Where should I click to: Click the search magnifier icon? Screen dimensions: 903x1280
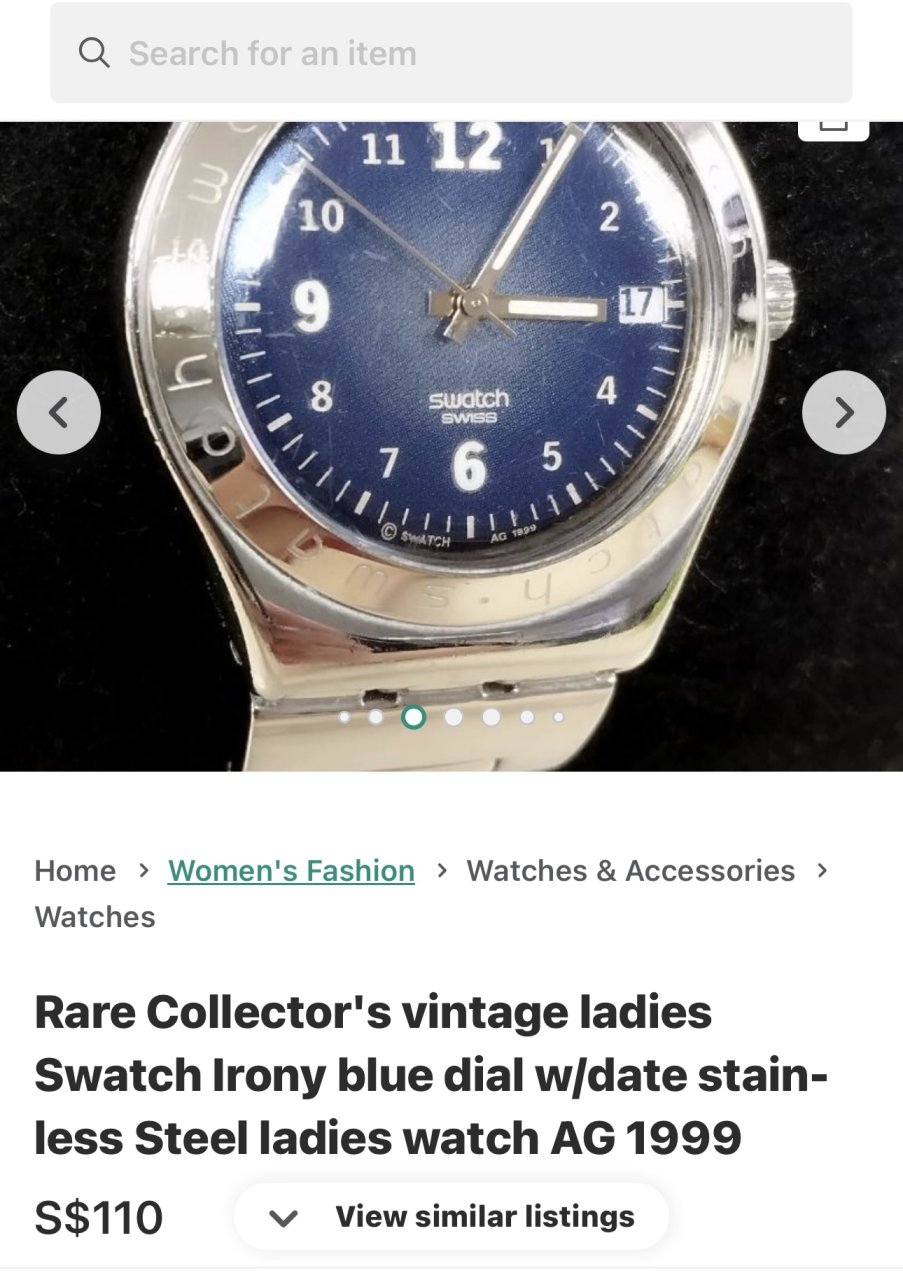tap(94, 53)
